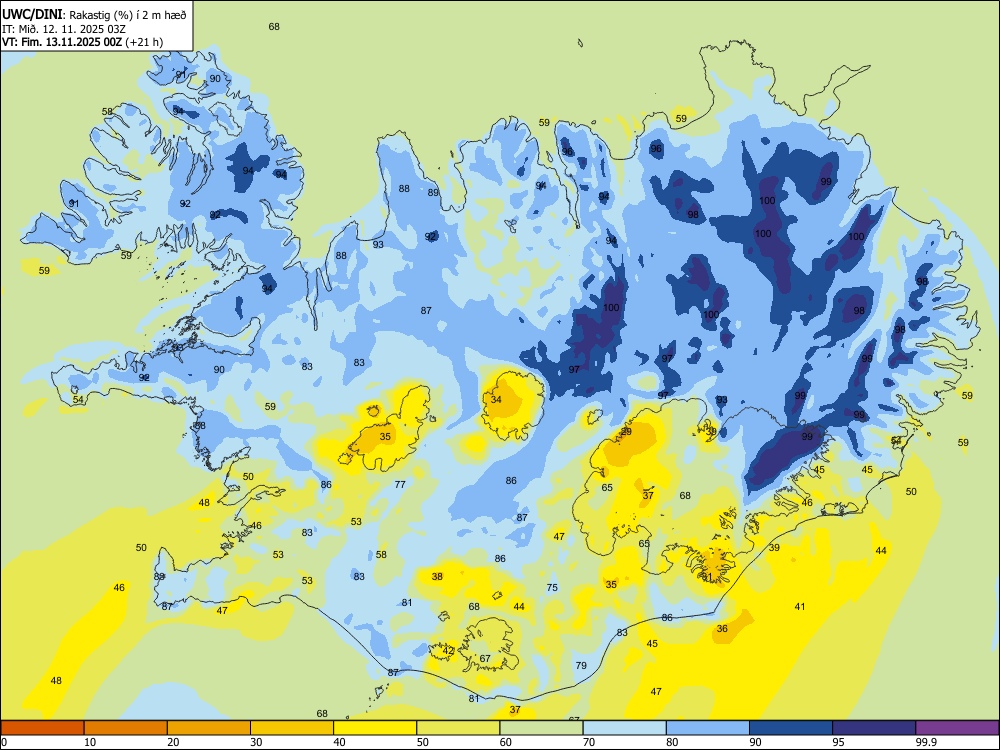Screen dimensions: 1000x750
Task: Click the '(+21 h)' forecast offset text
Action: (x=144, y=42)
